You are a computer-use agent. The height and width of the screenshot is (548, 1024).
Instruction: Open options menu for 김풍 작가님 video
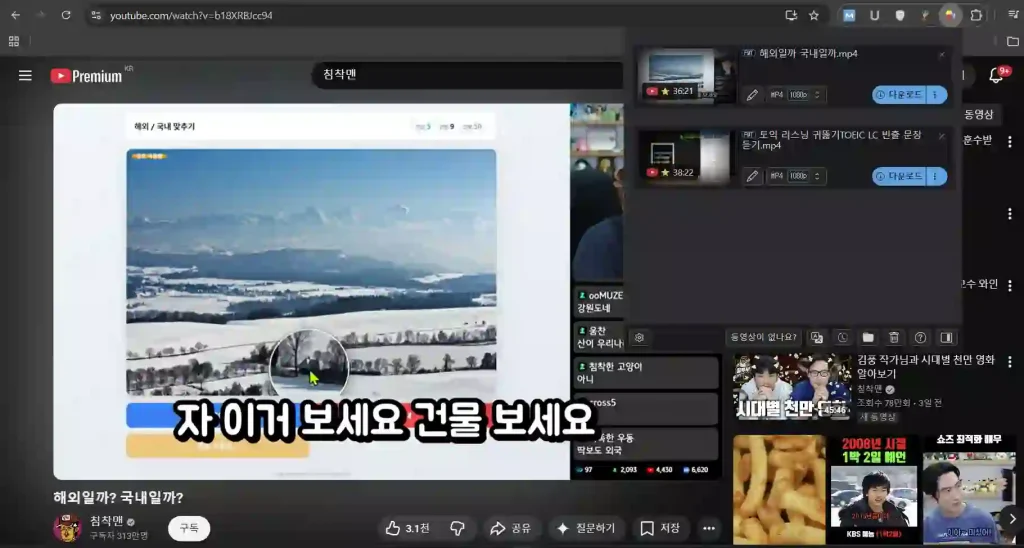pos(1010,361)
